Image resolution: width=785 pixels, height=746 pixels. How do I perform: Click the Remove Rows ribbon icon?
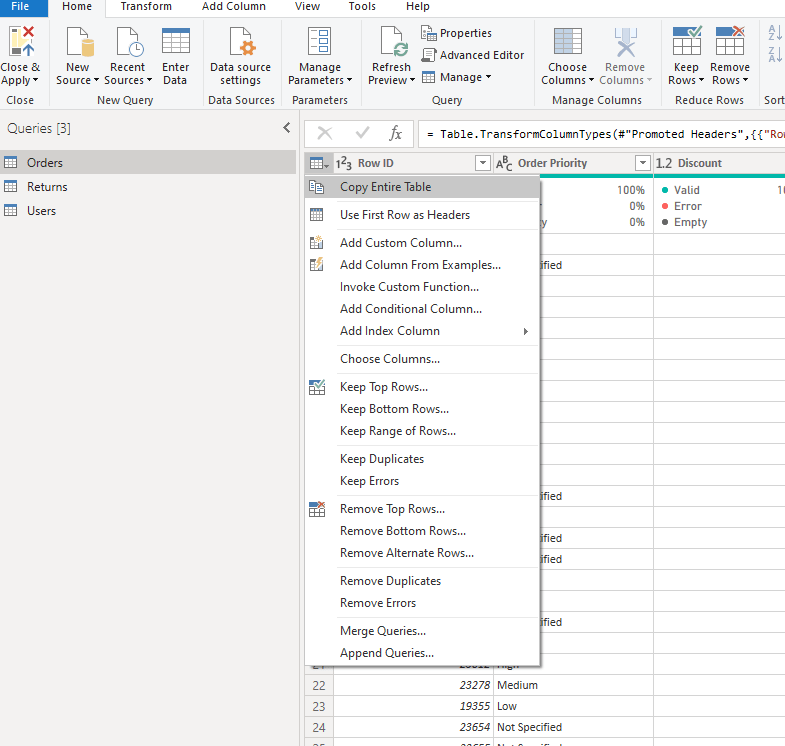729,40
